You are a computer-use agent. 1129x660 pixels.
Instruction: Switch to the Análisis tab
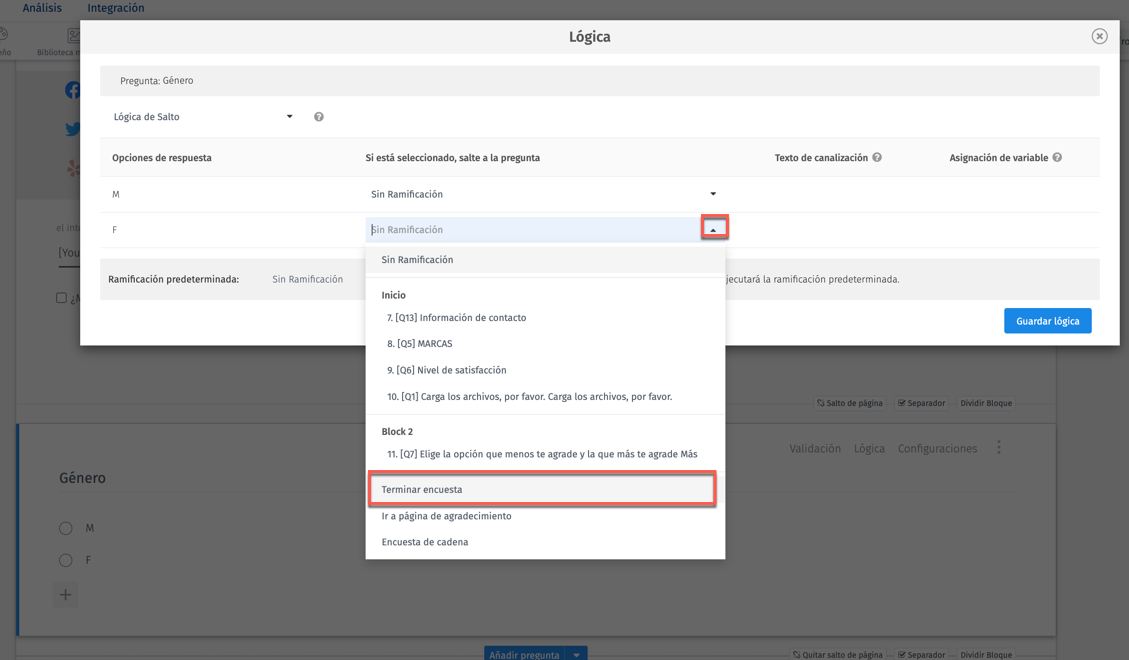coord(41,7)
